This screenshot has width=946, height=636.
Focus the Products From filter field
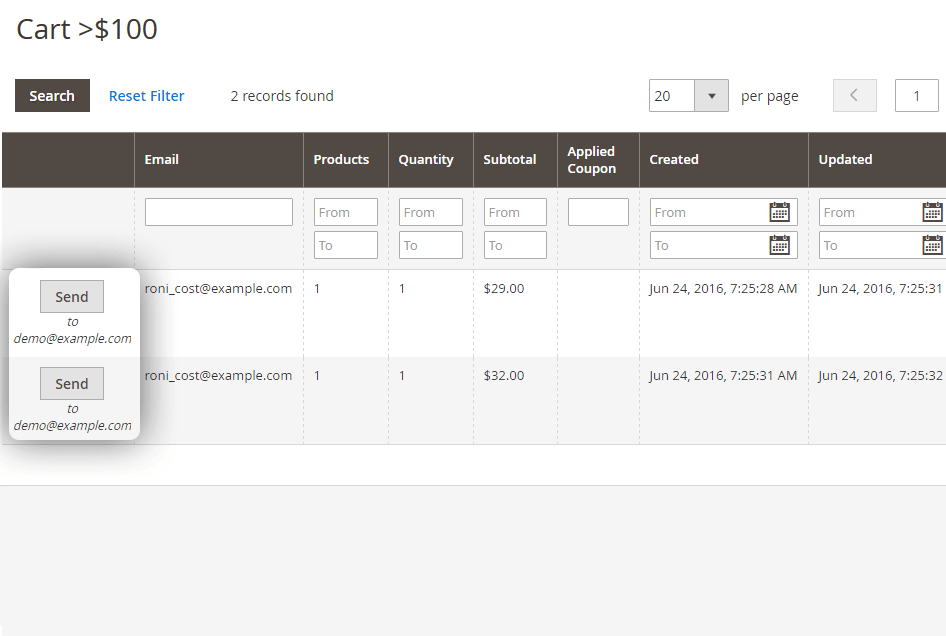coord(346,212)
